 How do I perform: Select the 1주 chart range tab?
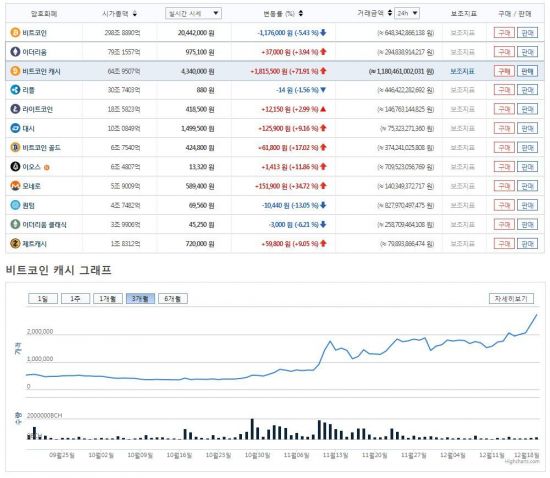click(75, 299)
